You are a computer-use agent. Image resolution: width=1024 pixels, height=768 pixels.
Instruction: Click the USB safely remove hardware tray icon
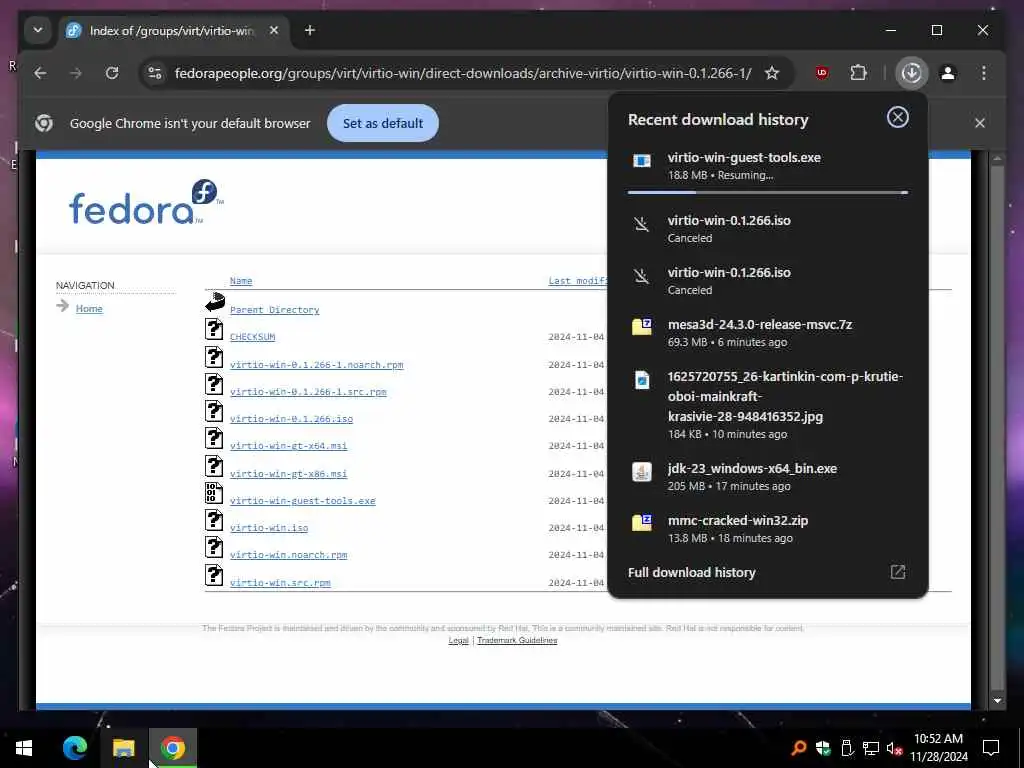(847, 748)
